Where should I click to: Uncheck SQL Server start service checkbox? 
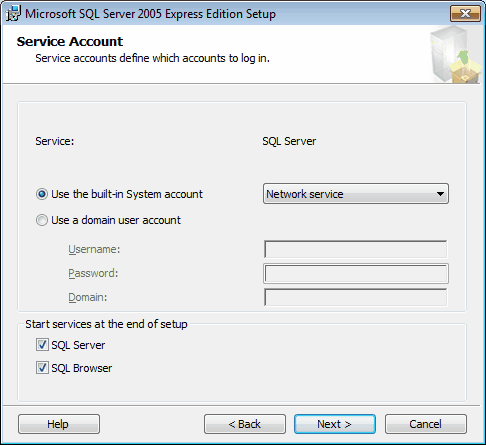pos(42,345)
